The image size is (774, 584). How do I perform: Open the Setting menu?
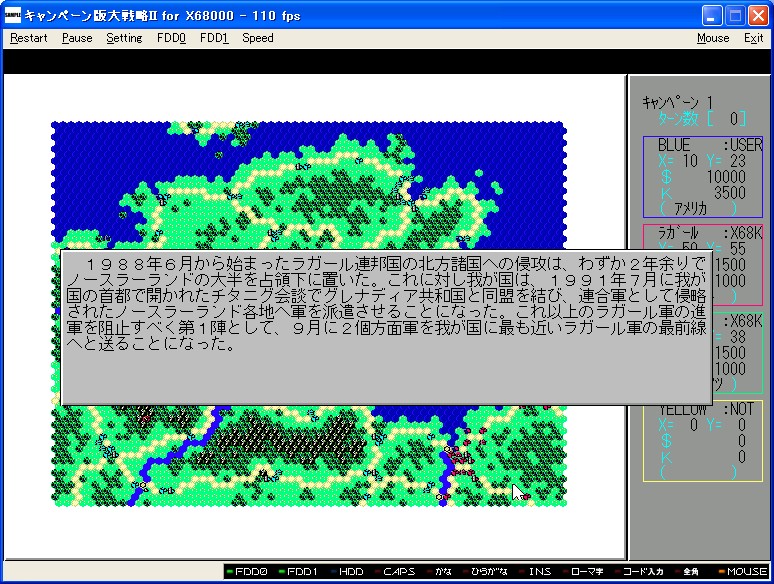(124, 38)
